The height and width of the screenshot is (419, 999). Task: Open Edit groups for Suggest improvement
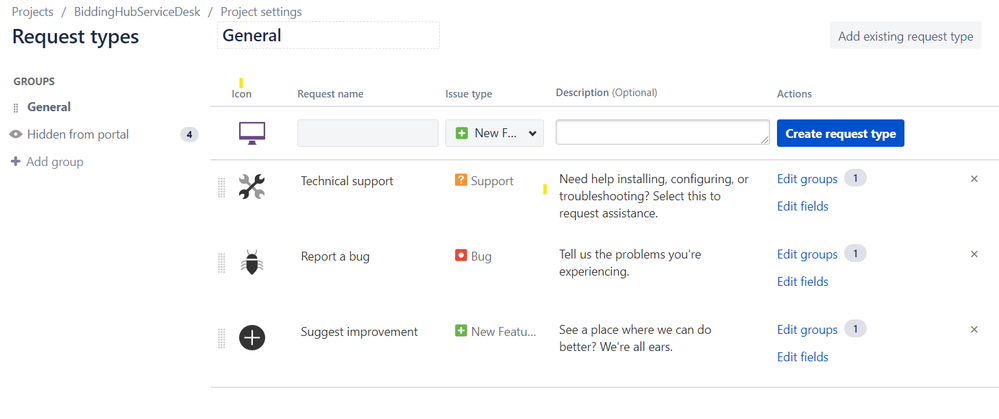click(807, 329)
